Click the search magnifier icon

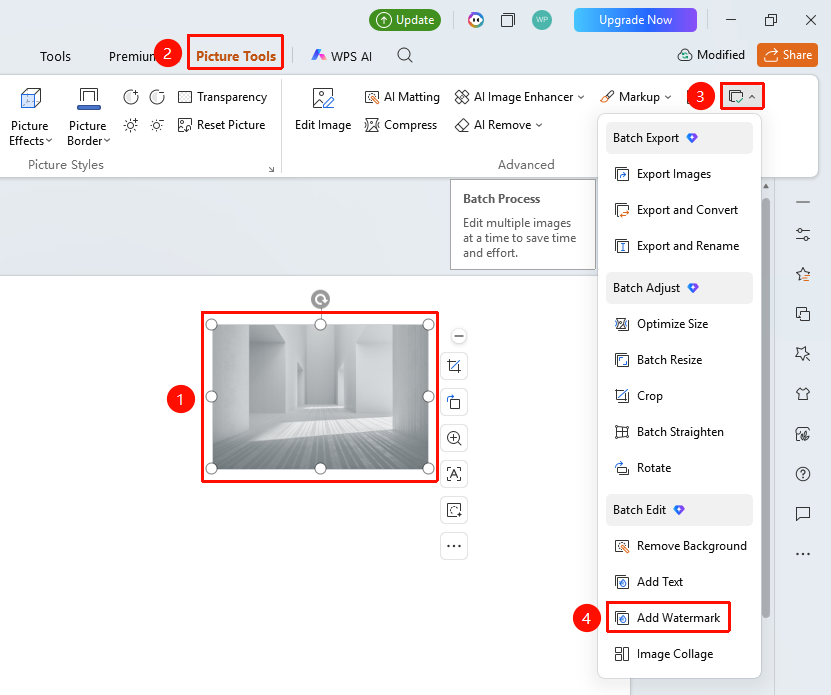(x=405, y=55)
